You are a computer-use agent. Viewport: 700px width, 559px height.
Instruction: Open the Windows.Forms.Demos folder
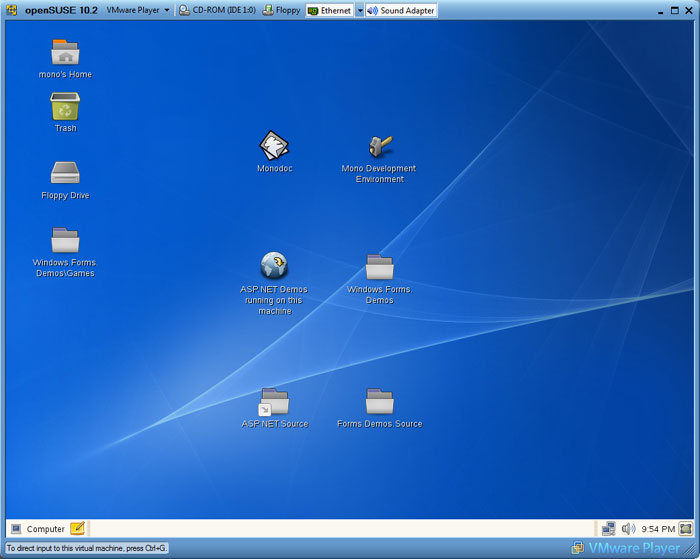379,266
